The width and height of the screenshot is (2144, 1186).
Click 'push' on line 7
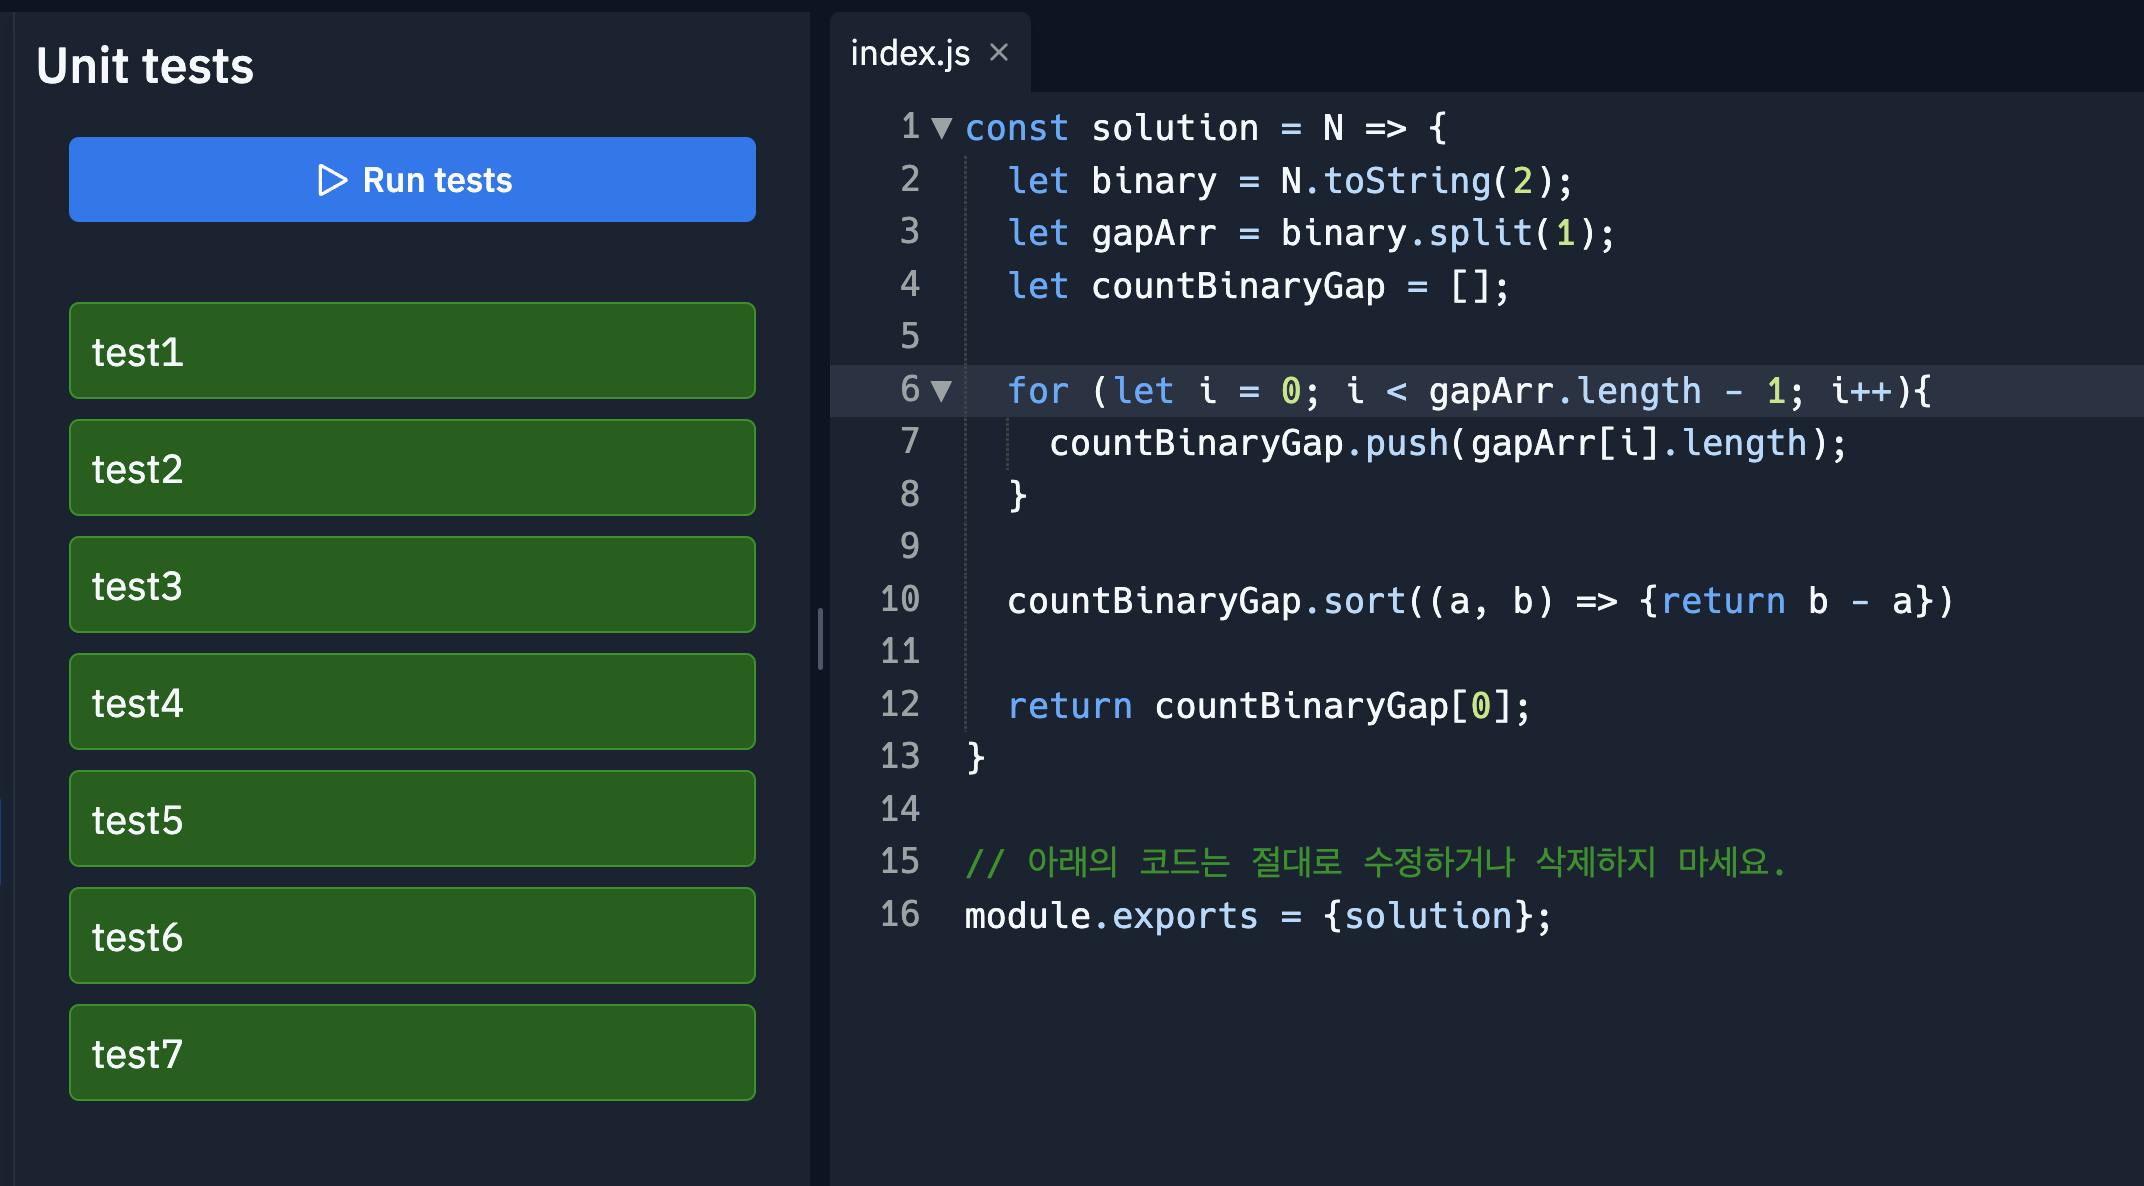coord(1407,443)
